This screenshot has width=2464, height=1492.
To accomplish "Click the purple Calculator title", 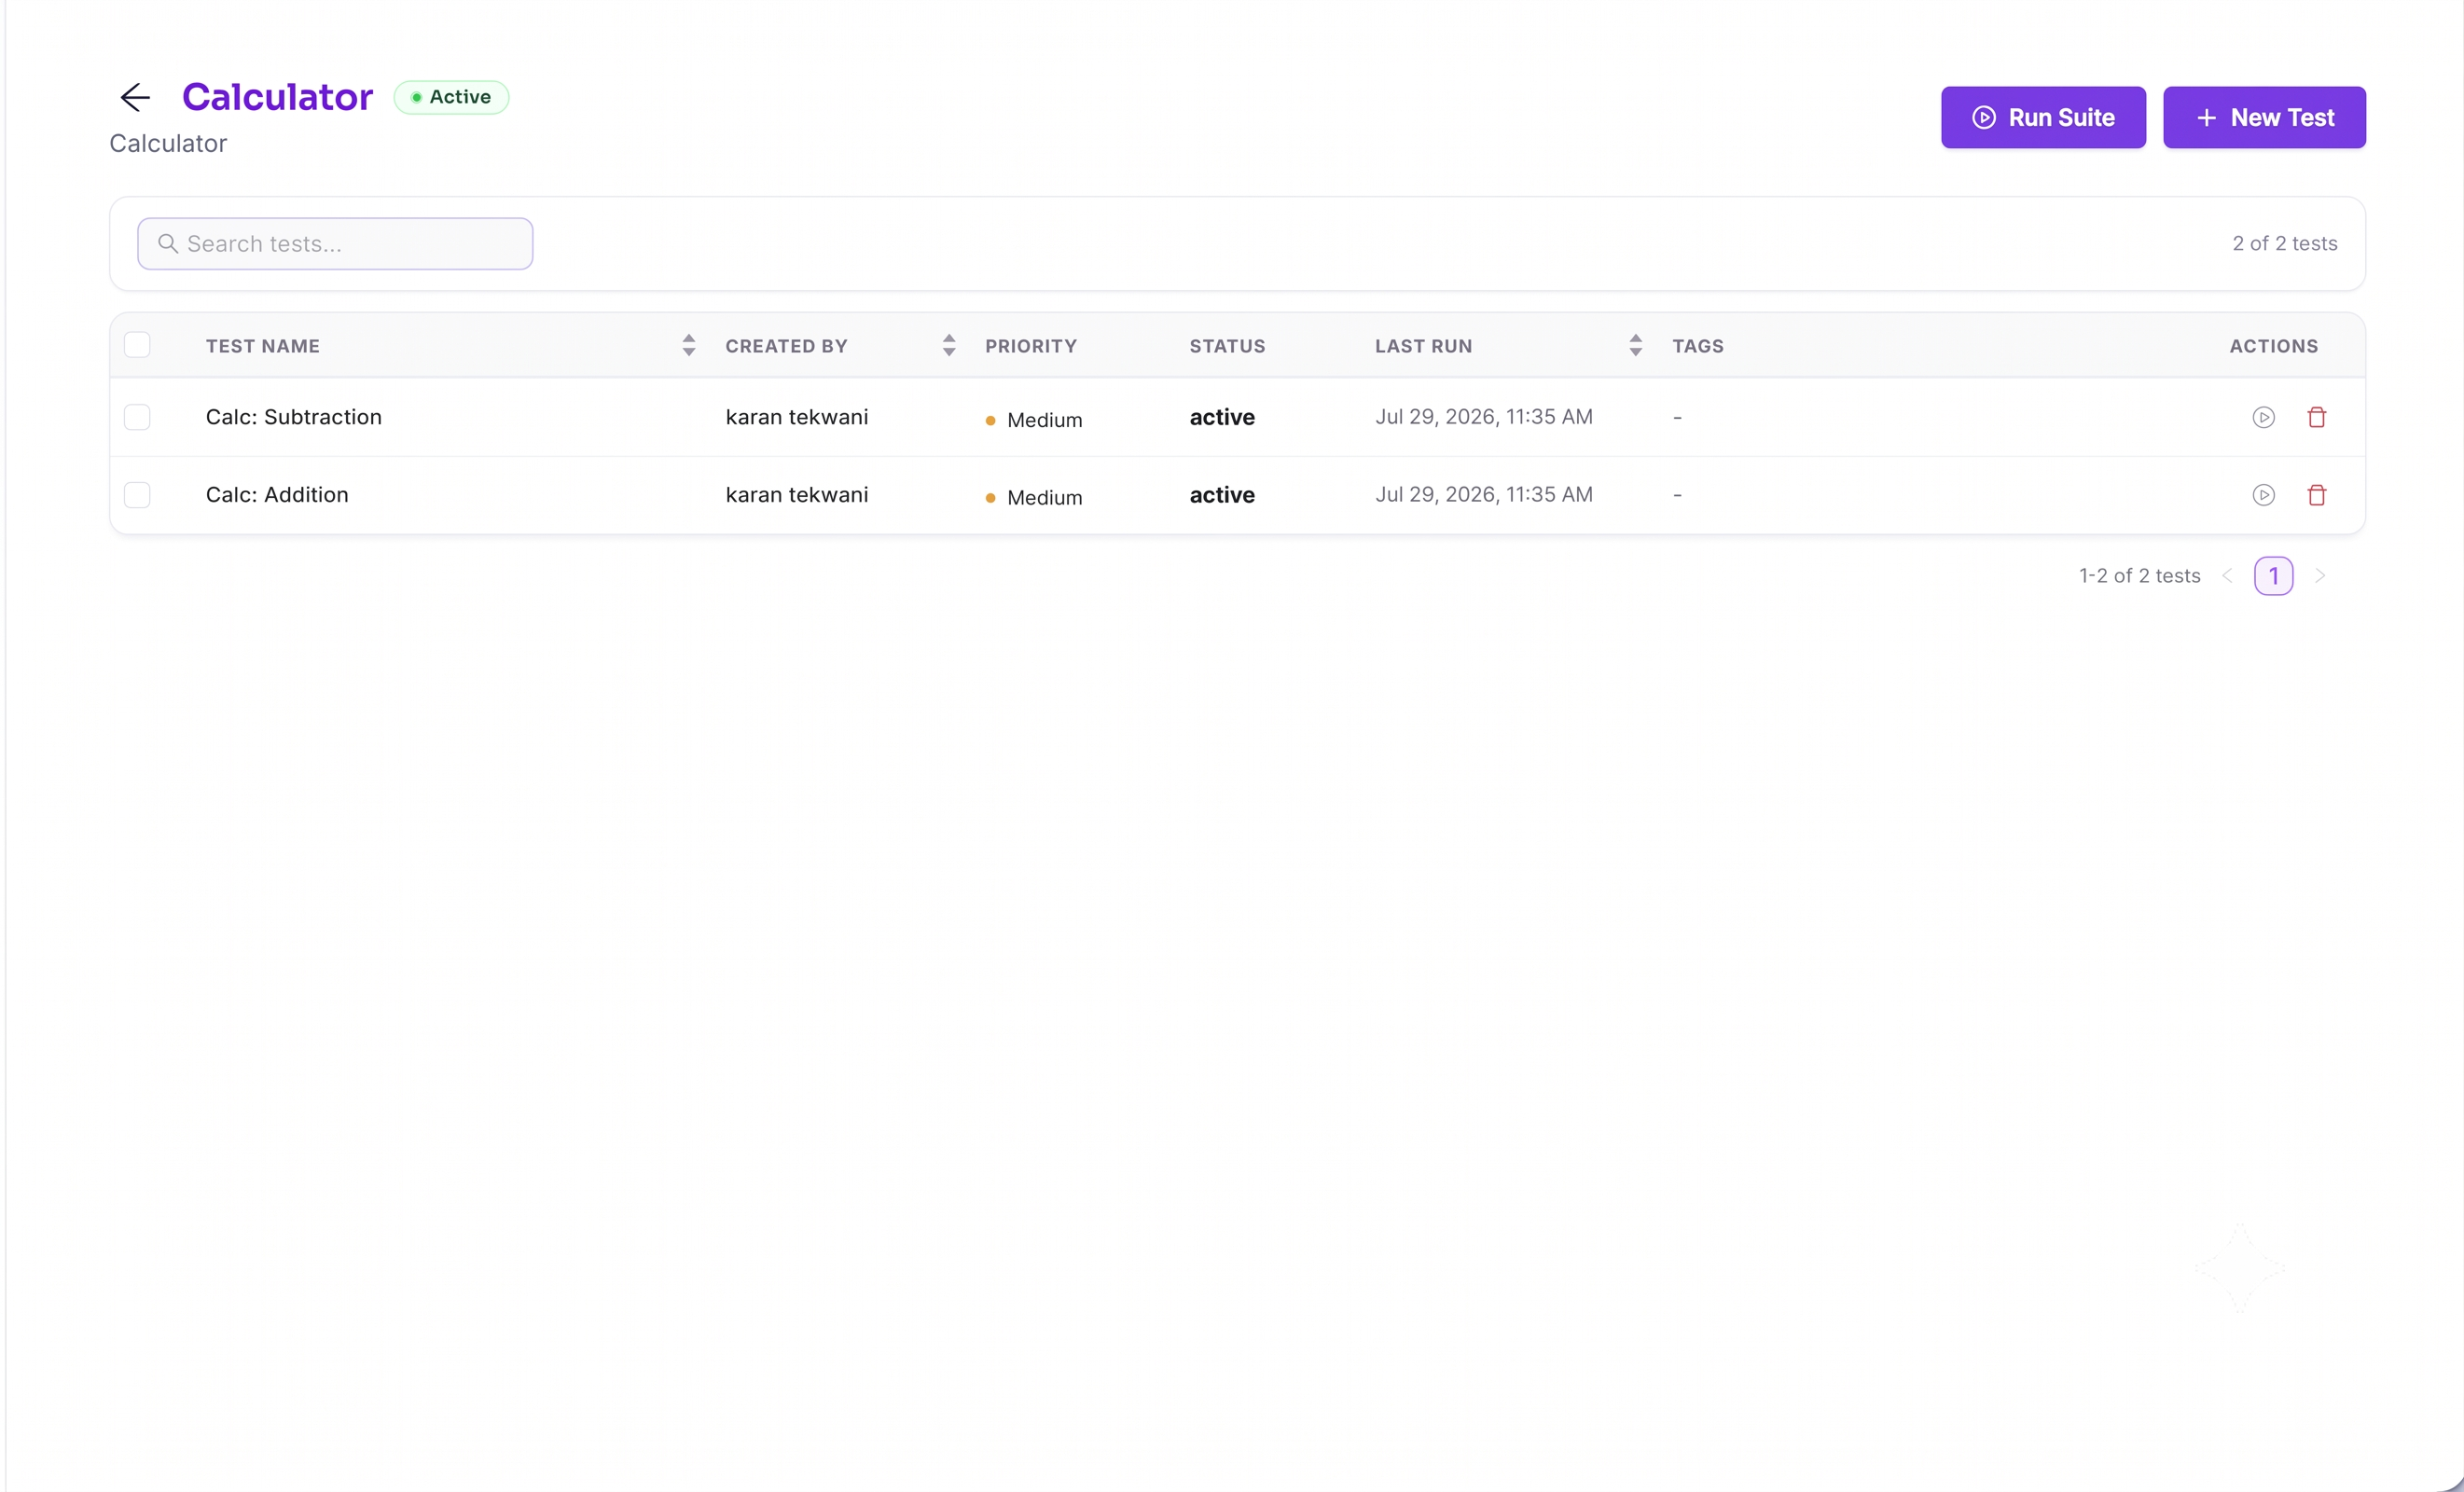I will tap(277, 97).
